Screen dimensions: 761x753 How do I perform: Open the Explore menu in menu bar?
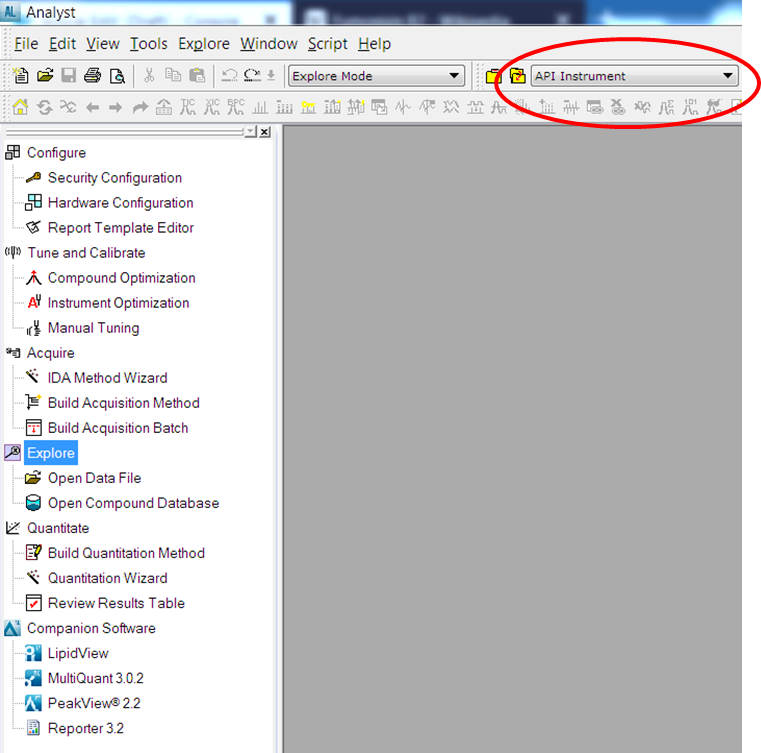[x=204, y=44]
